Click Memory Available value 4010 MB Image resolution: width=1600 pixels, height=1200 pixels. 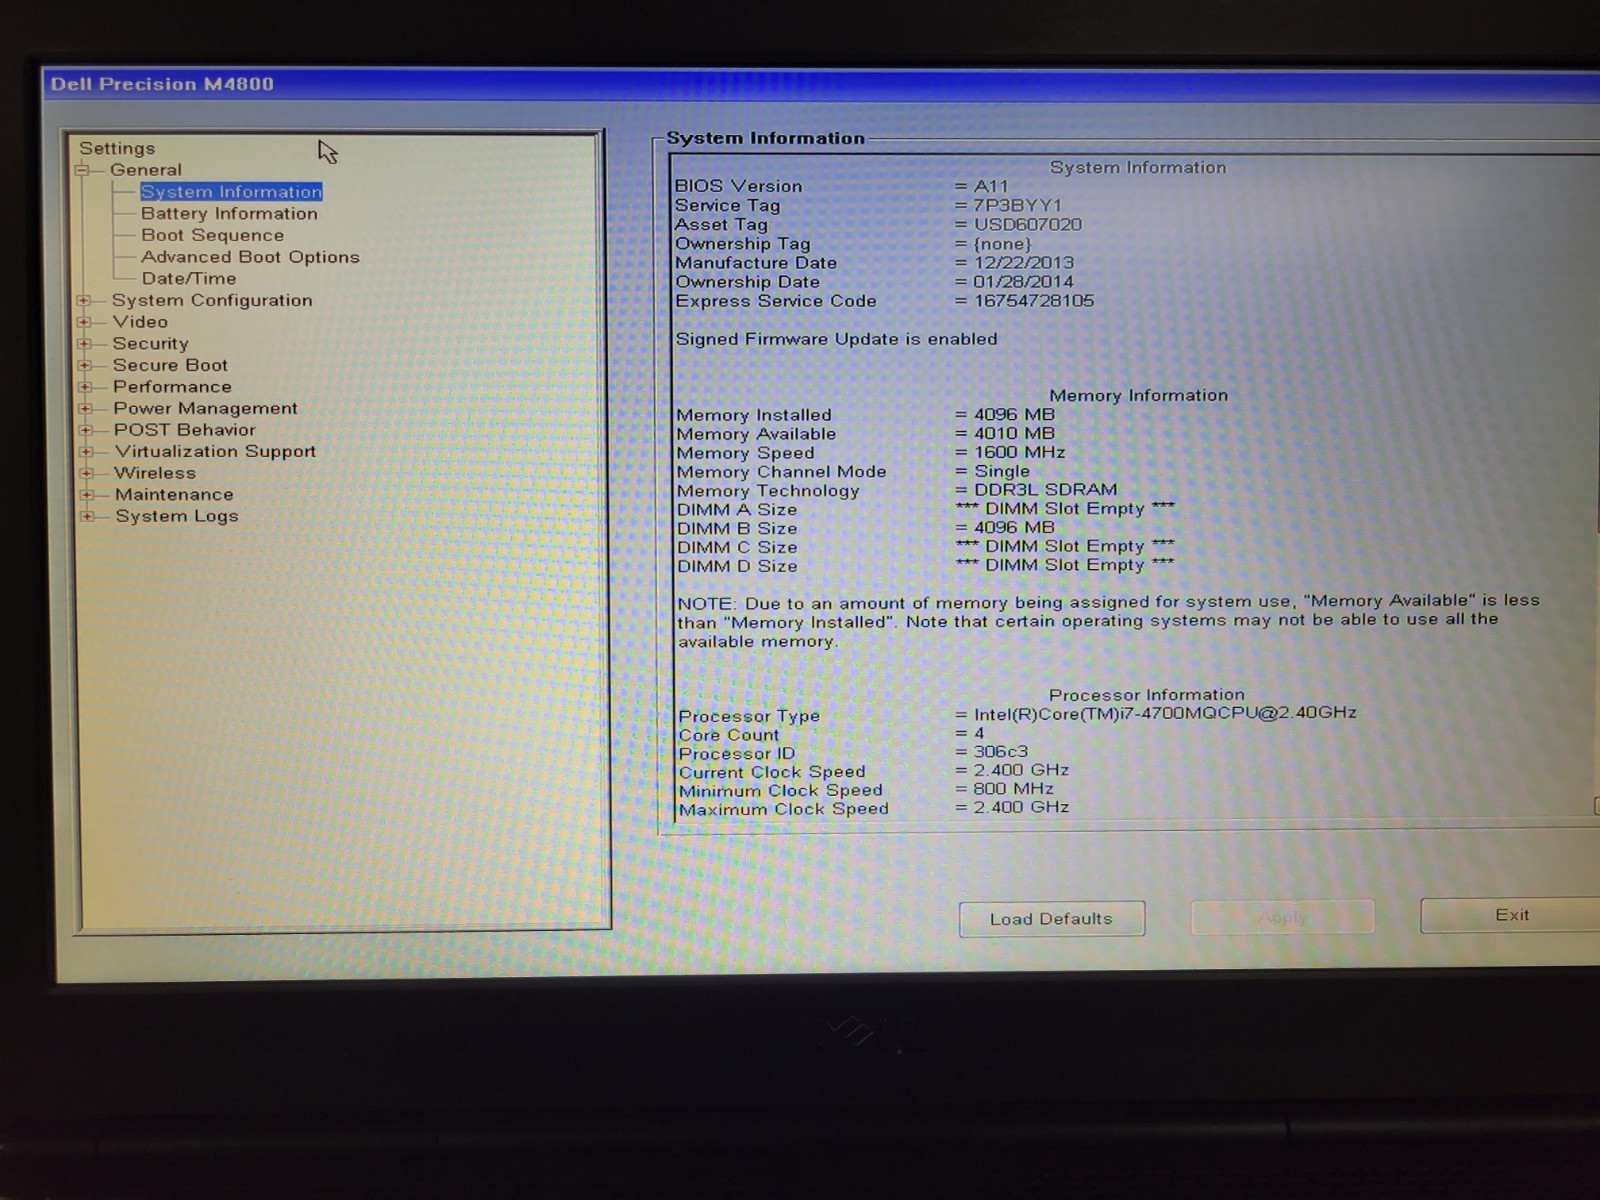coord(1014,433)
